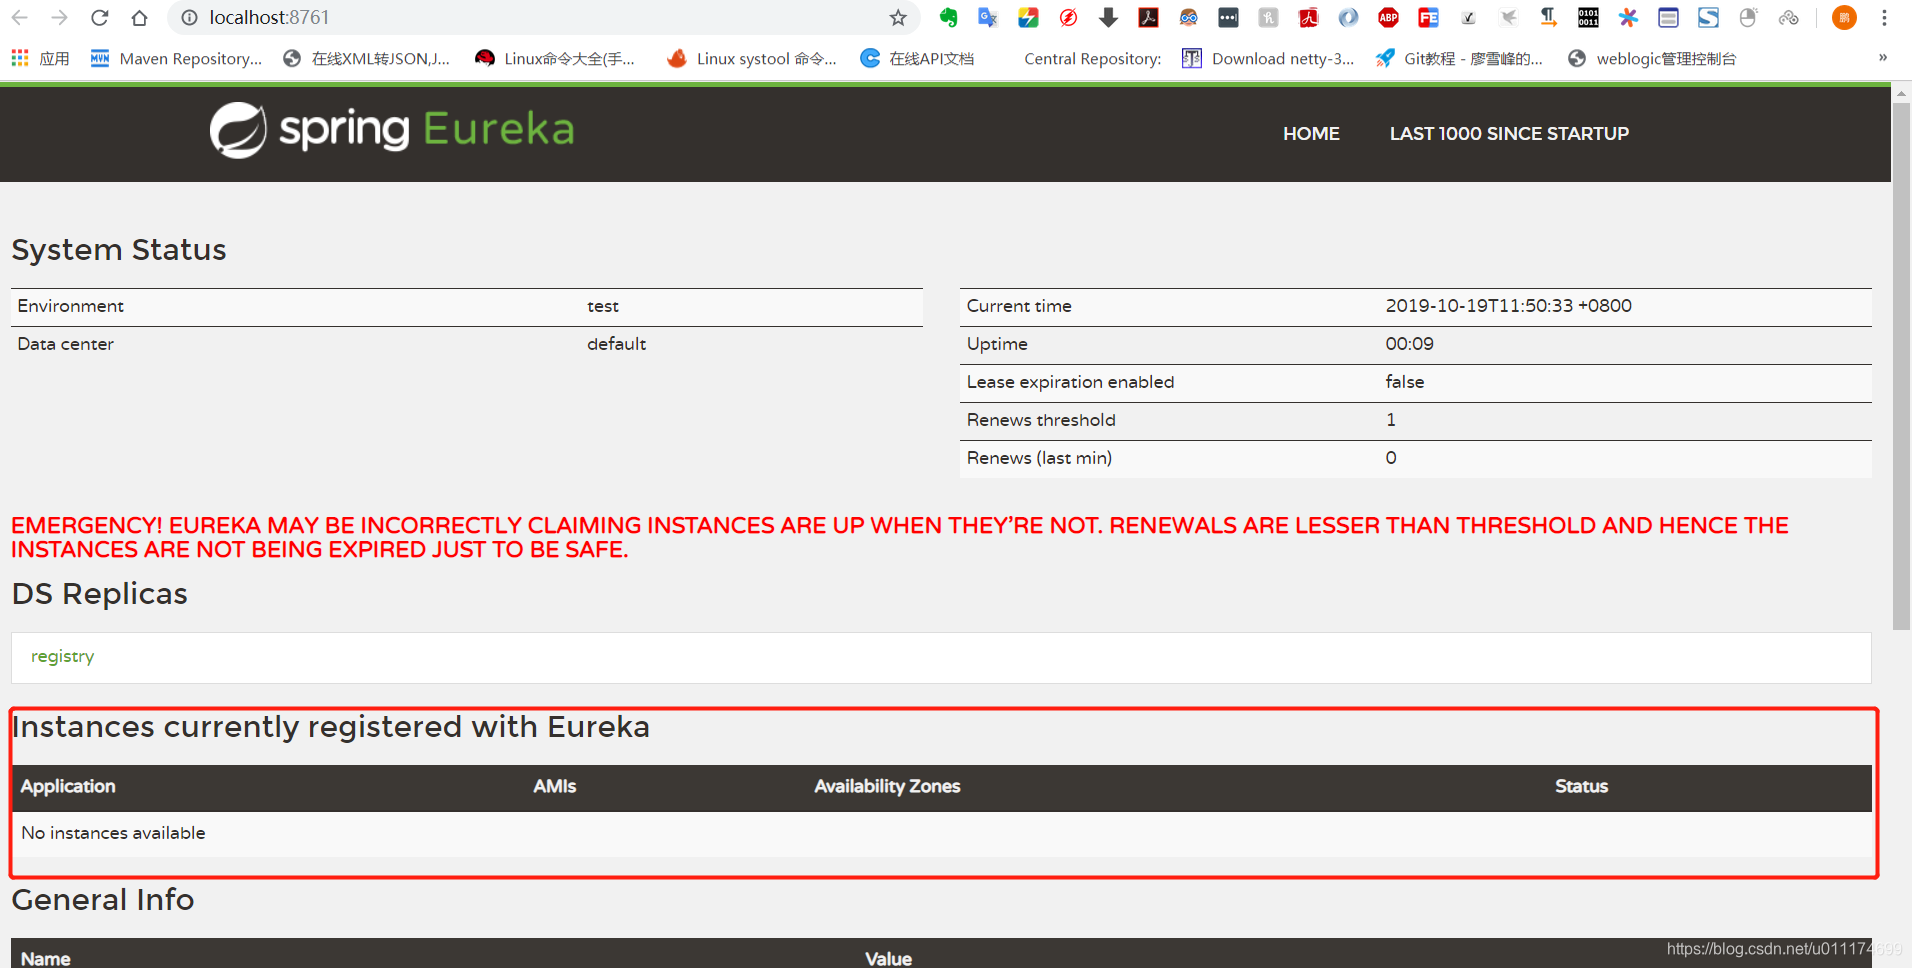The height and width of the screenshot is (968, 1912).
Task: Open the paragraph mark extension icon
Action: click(1548, 18)
